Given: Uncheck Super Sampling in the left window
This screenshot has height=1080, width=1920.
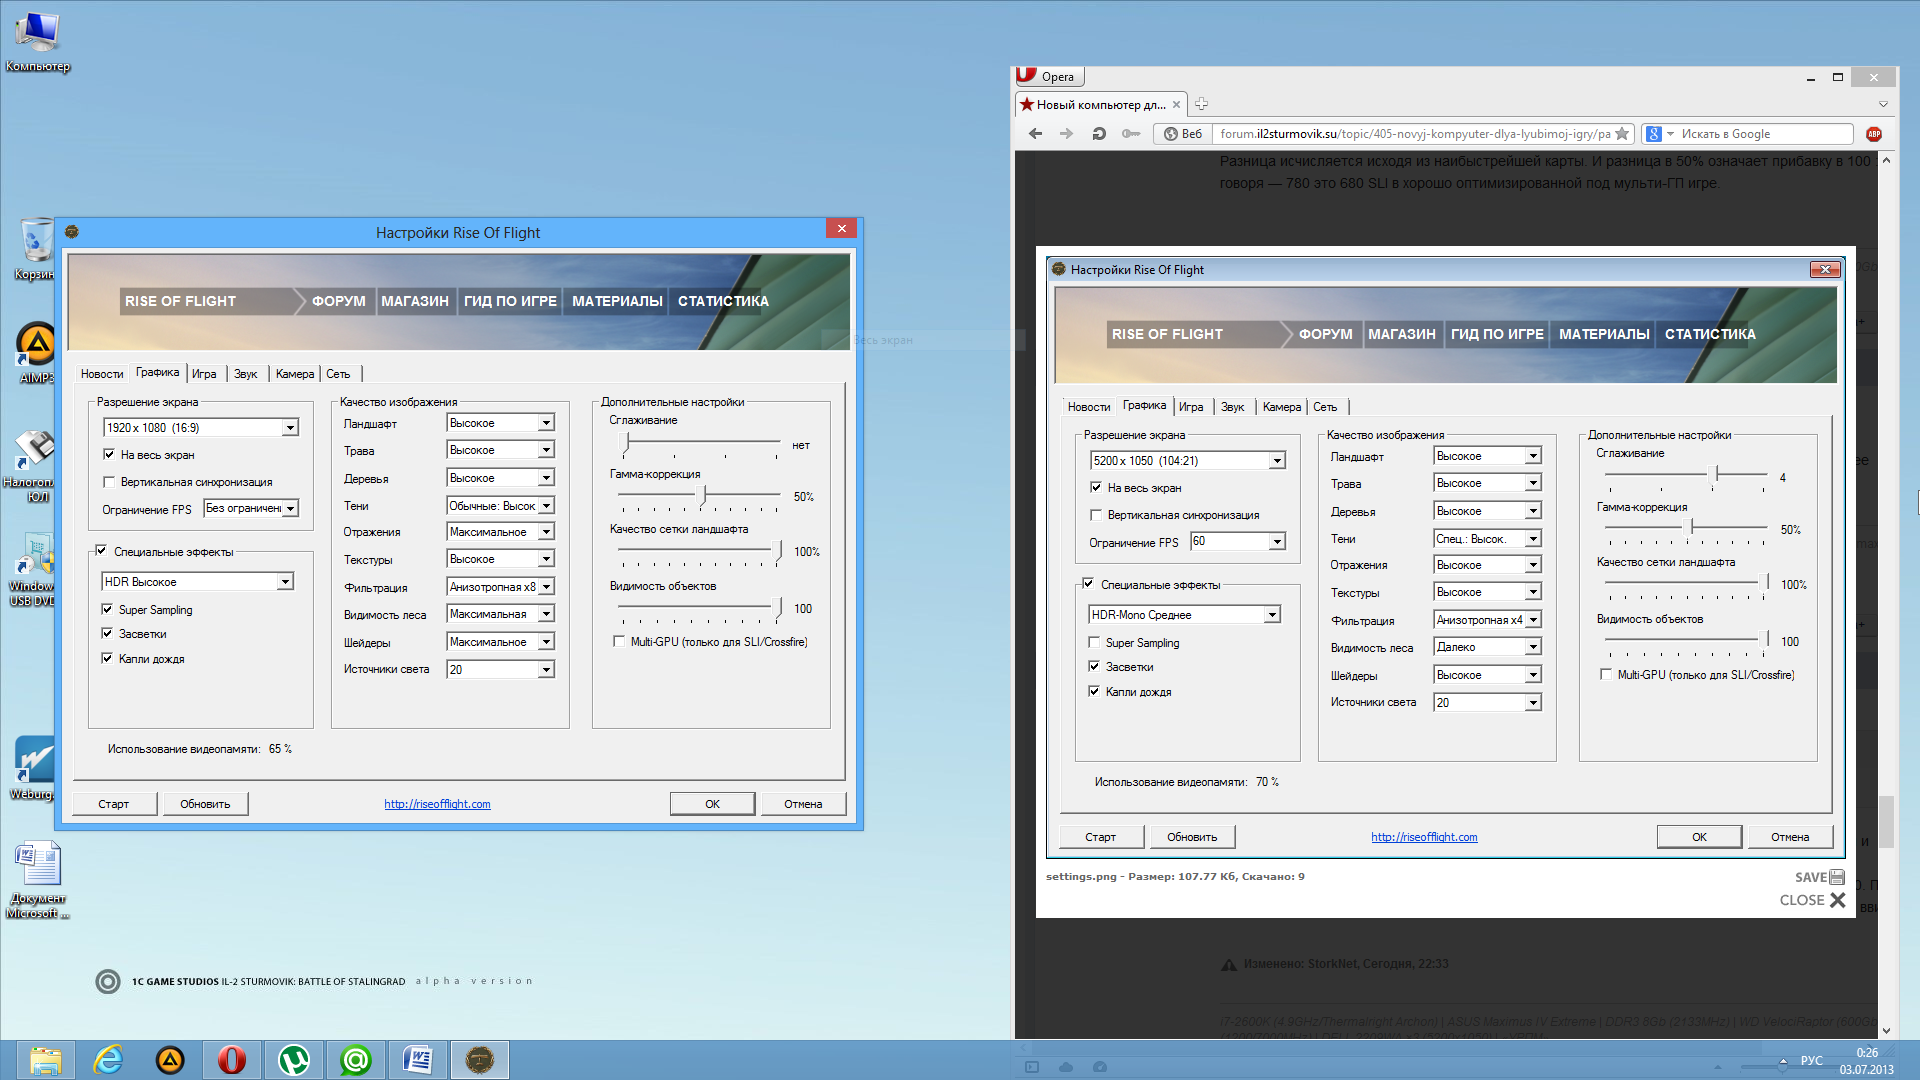Looking at the screenshot, I should pyautogui.click(x=107, y=609).
